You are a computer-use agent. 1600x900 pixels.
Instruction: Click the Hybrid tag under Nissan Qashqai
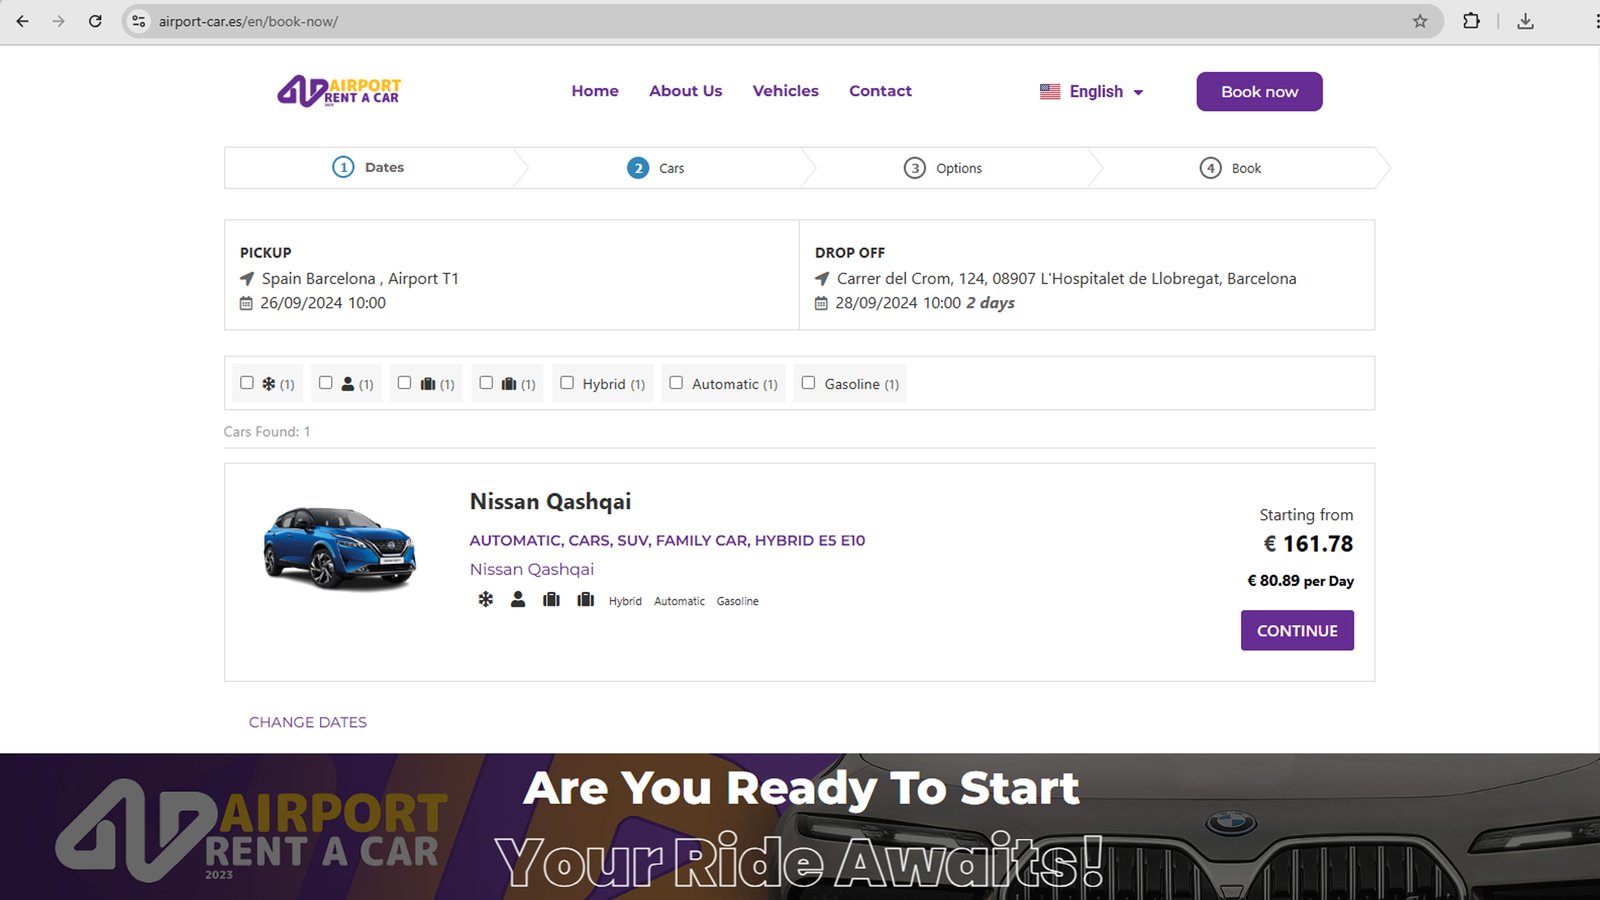pos(625,601)
